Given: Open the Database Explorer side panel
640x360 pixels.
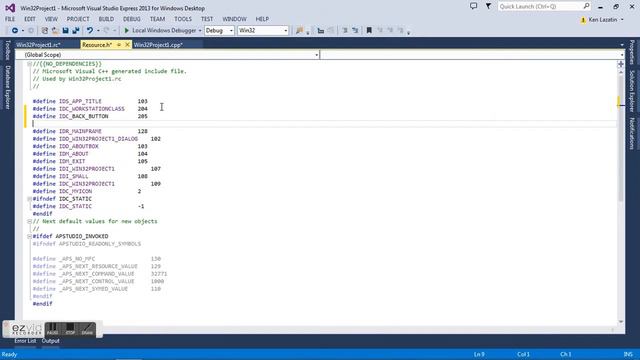Looking at the screenshot, I should click(x=7, y=87).
